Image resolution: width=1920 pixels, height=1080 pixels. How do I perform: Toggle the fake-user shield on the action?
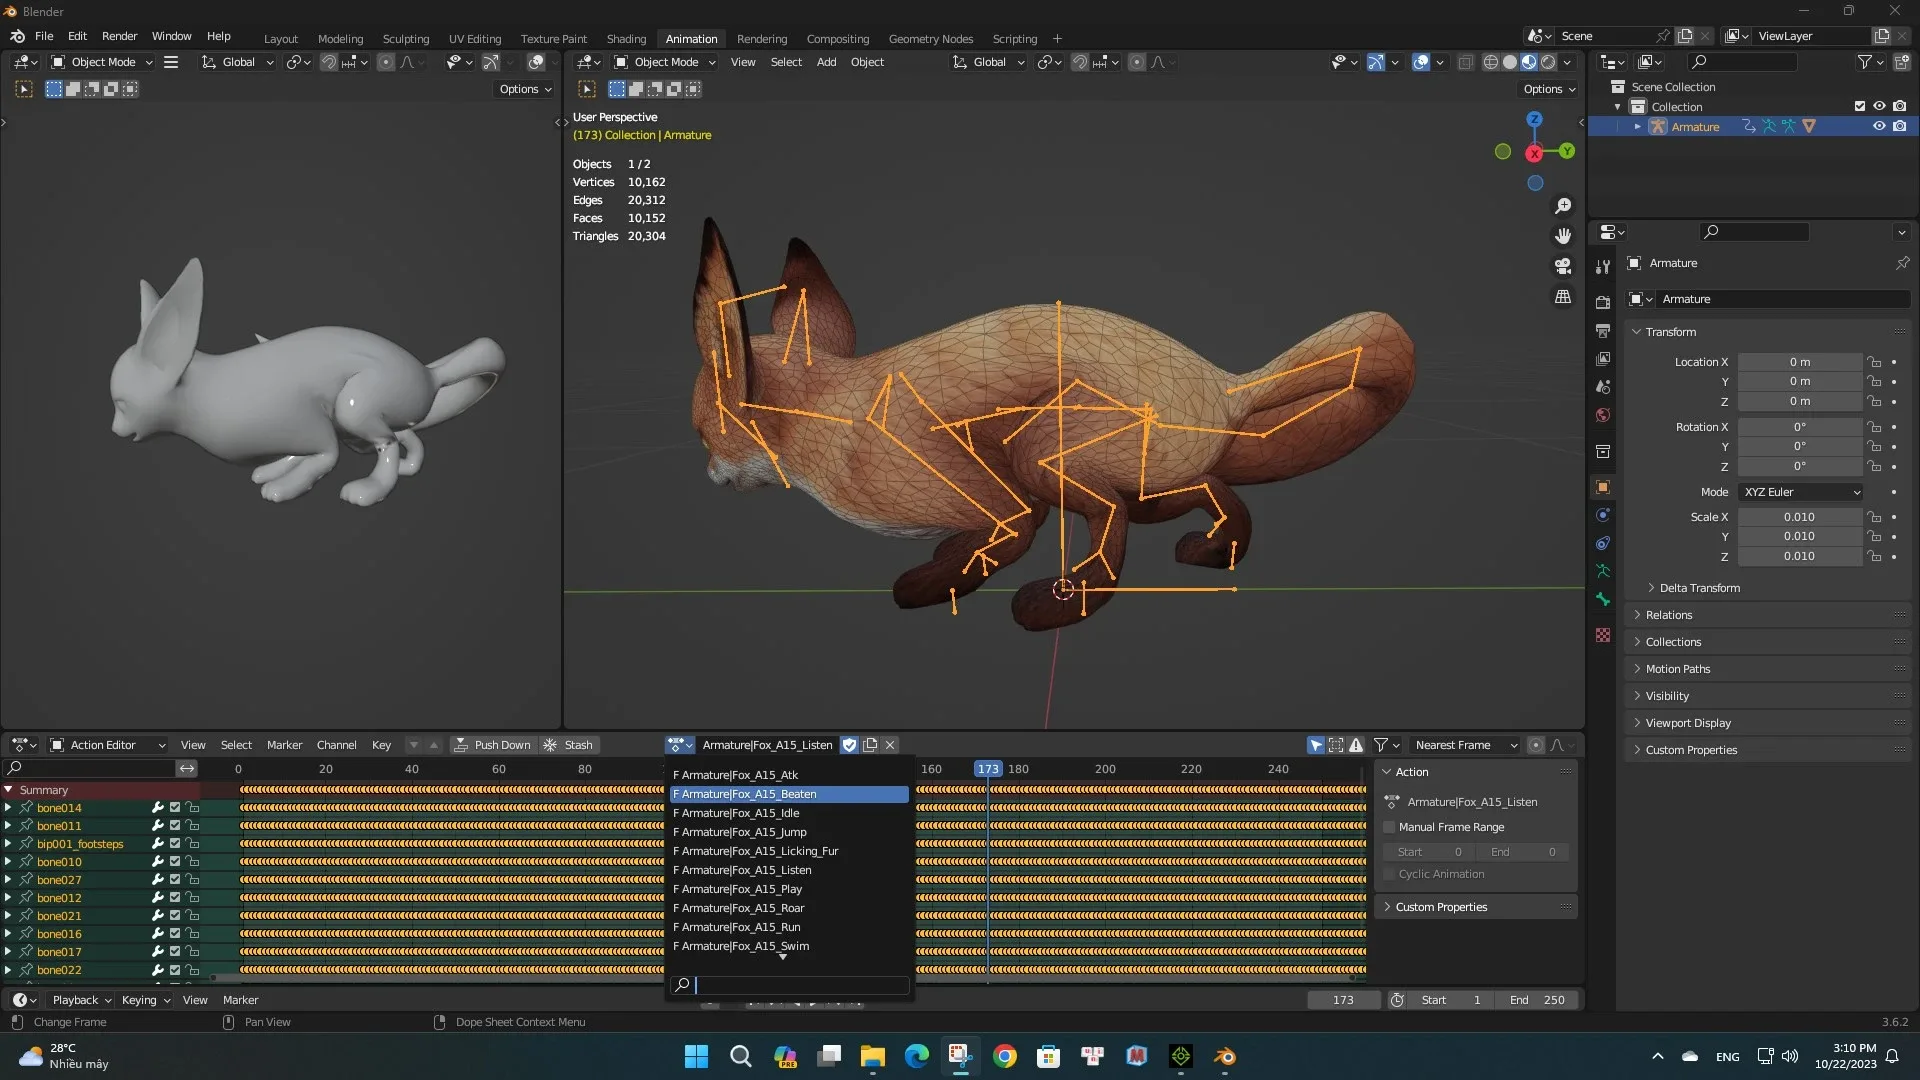pos(849,744)
